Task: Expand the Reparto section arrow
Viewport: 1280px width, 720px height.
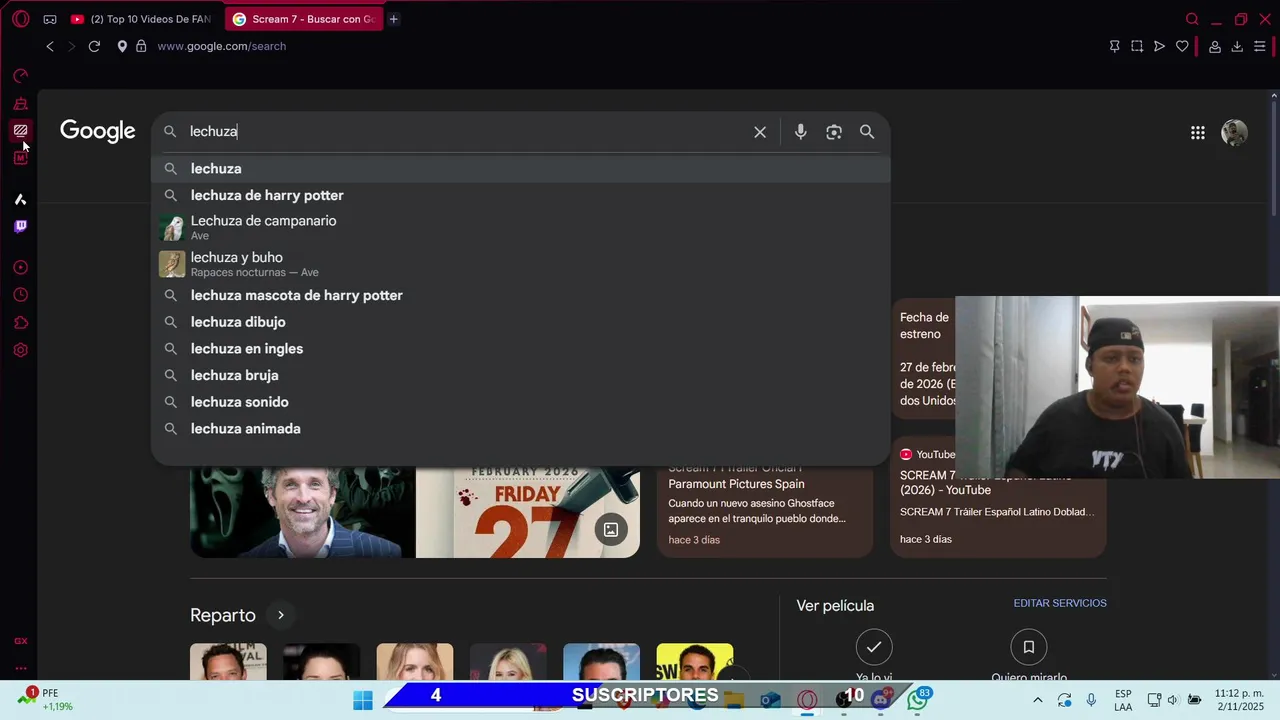Action: pos(281,615)
